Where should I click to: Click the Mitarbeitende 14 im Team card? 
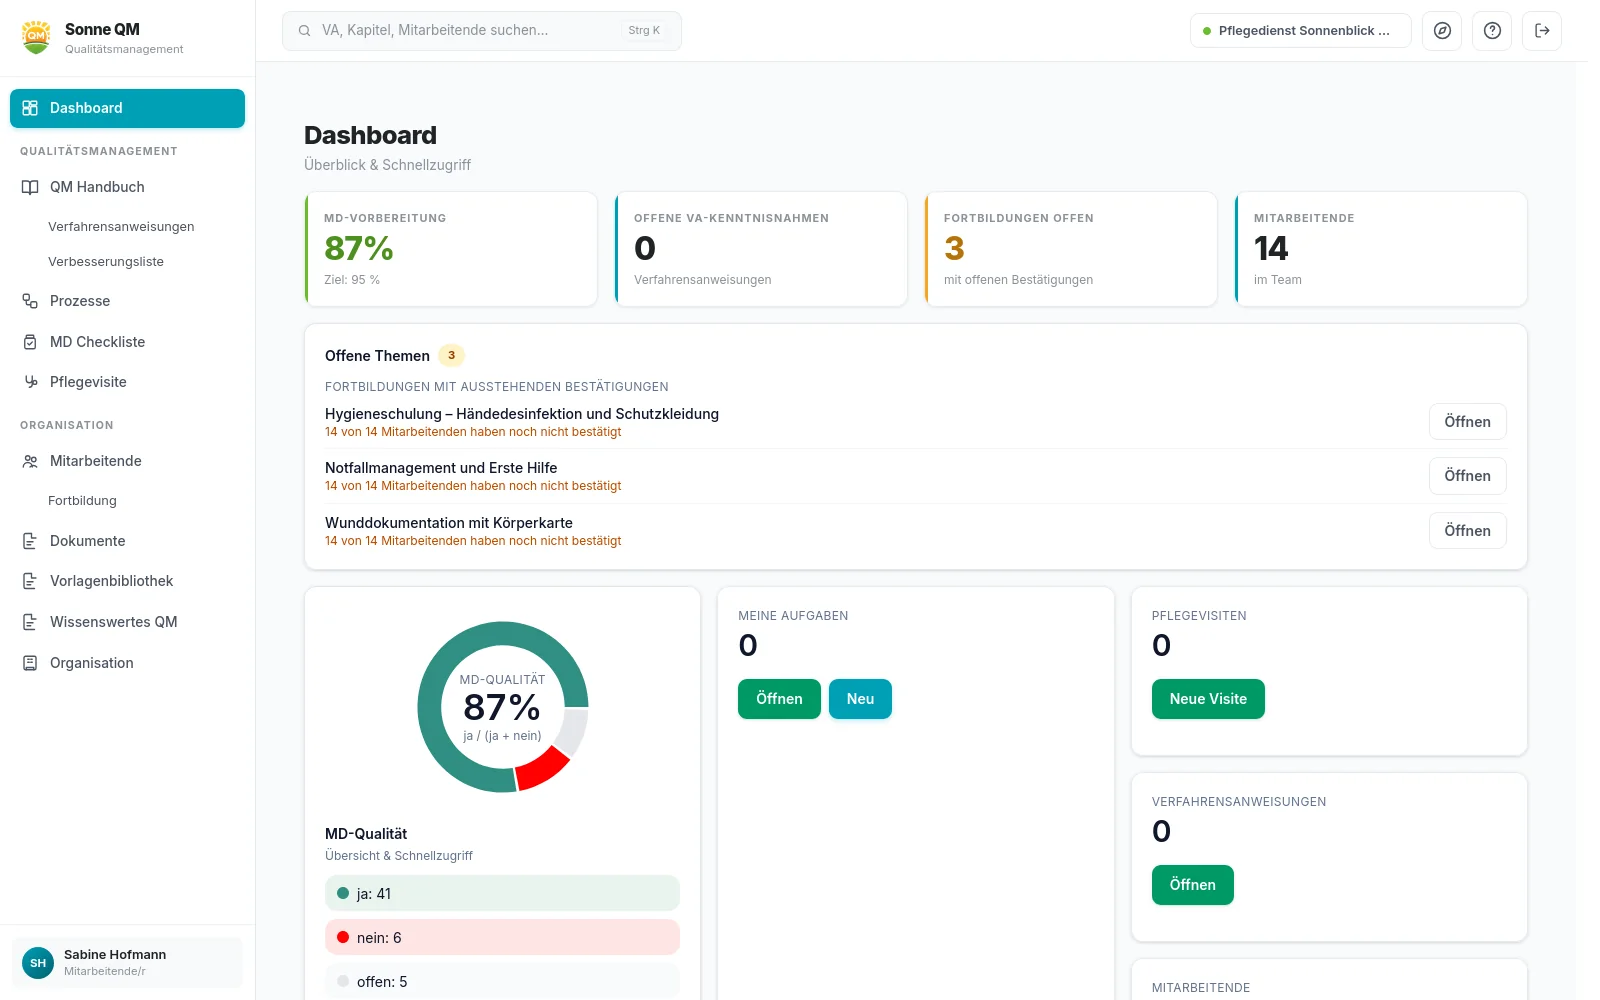click(1381, 249)
